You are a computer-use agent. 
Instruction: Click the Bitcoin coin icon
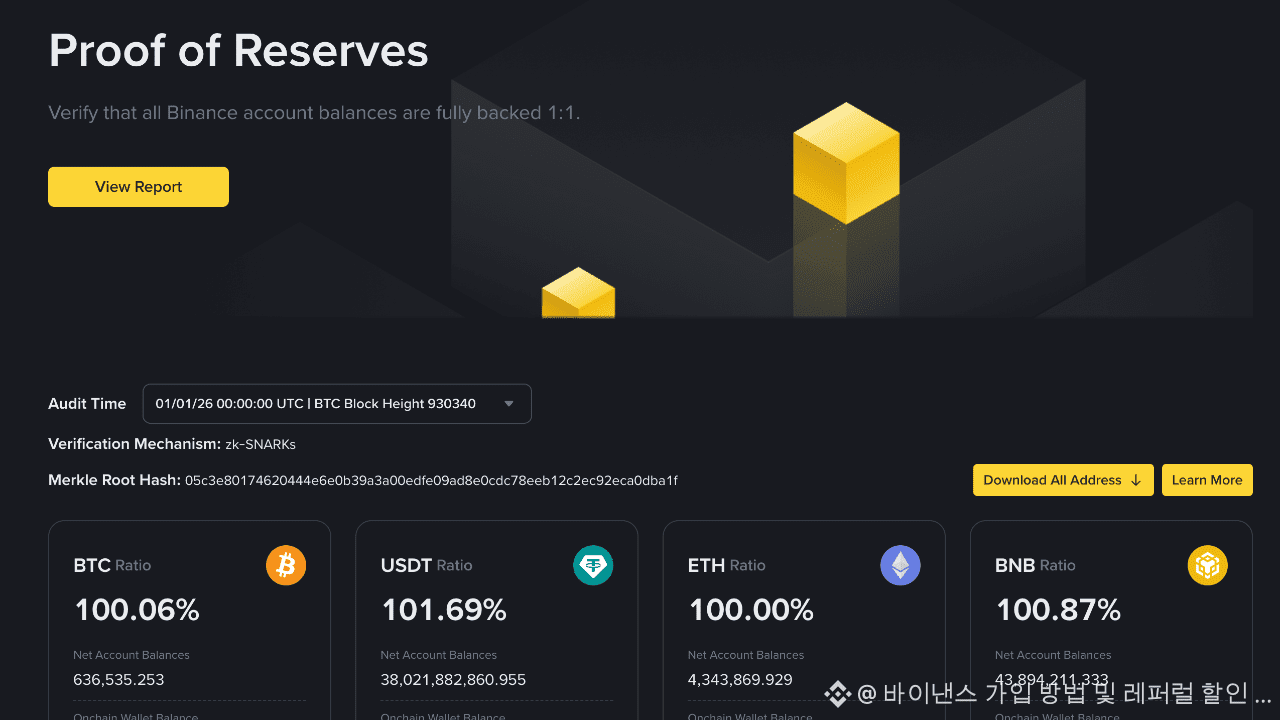[x=286, y=565]
